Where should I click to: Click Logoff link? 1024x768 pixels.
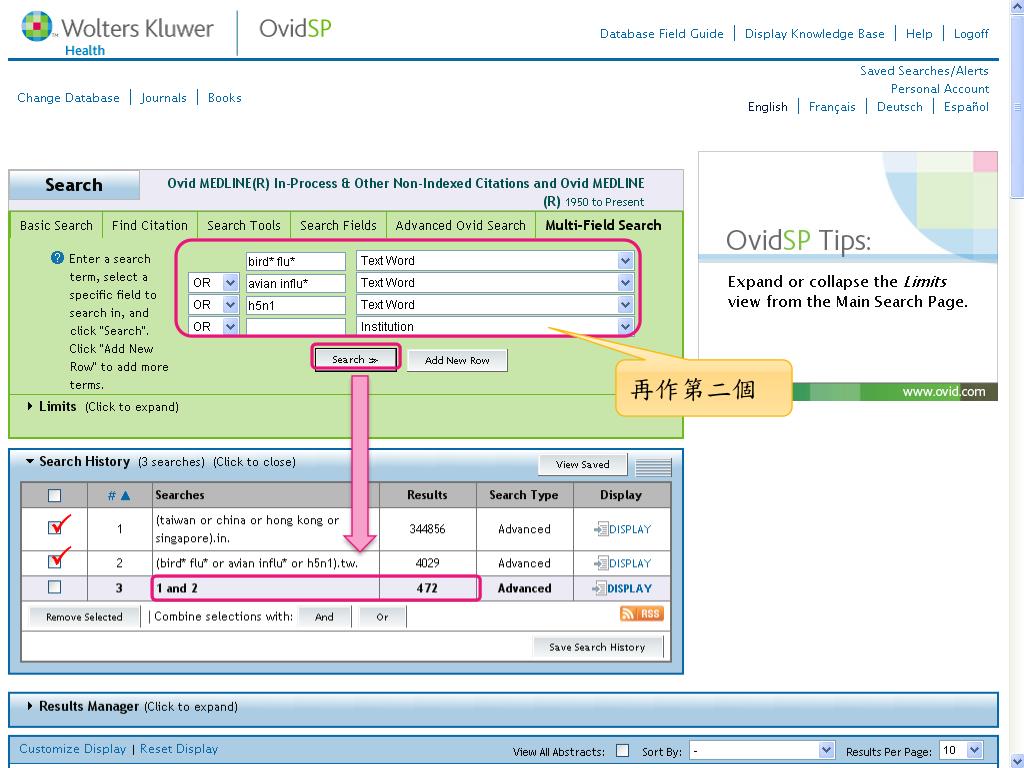(x=971, y=34)
